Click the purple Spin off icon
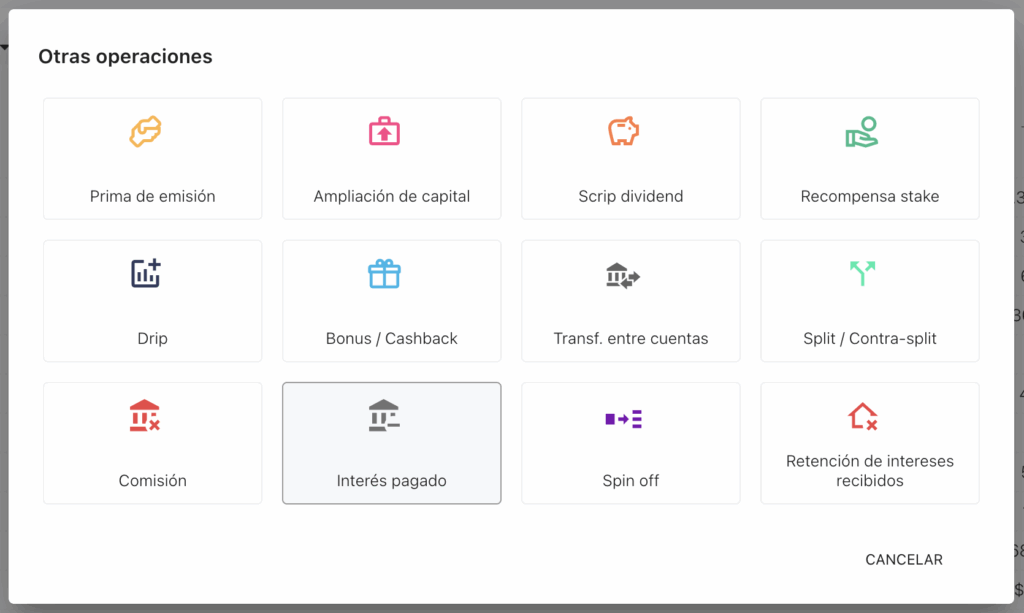Screen dimensions: 1024x613 point(623,418)
